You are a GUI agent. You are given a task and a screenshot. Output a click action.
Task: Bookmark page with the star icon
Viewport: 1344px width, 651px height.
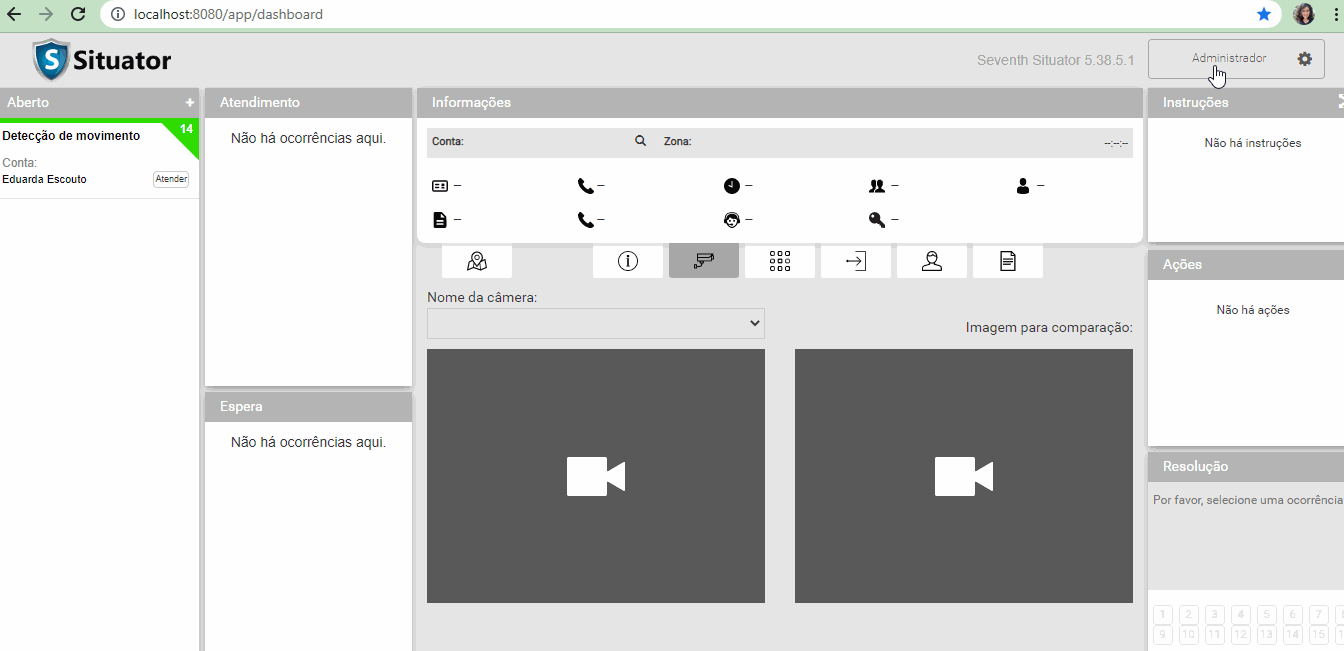tap(1264, 15)
